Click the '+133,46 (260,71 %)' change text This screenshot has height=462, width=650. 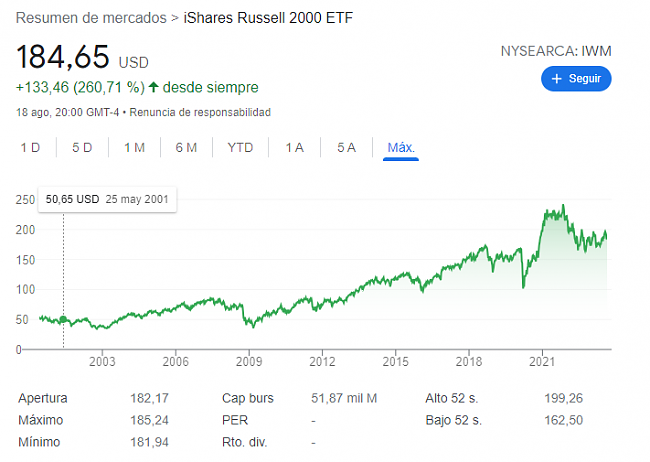(x=80, y=88)
